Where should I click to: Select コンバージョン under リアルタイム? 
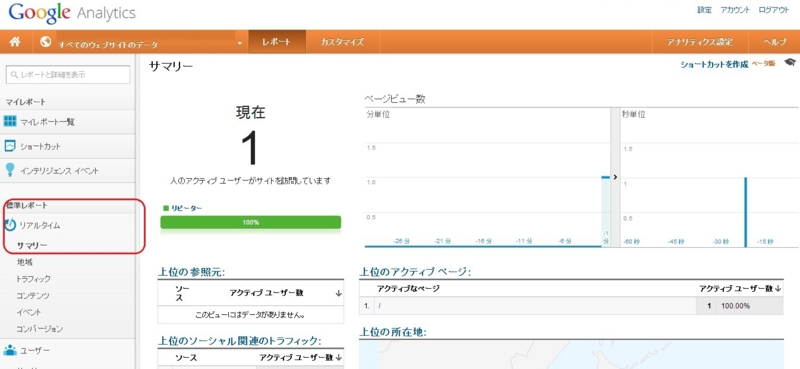39,329
